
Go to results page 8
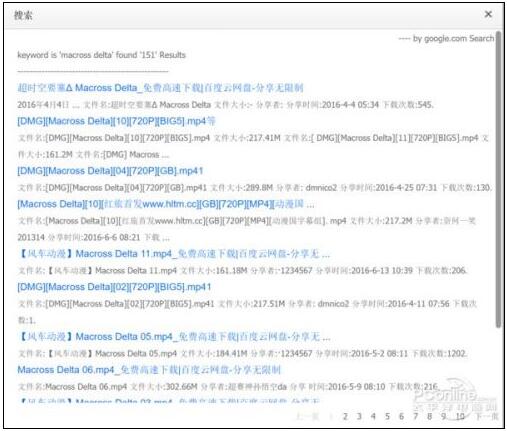(x=430, y=416)
